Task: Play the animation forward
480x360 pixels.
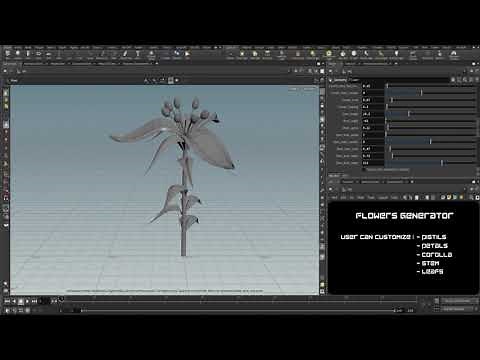Action: point(28,301)
